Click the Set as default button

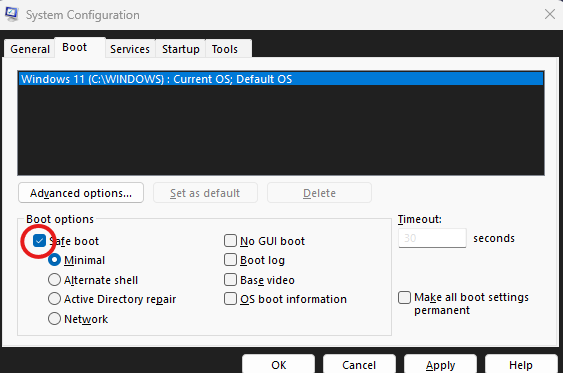(205, 193)
